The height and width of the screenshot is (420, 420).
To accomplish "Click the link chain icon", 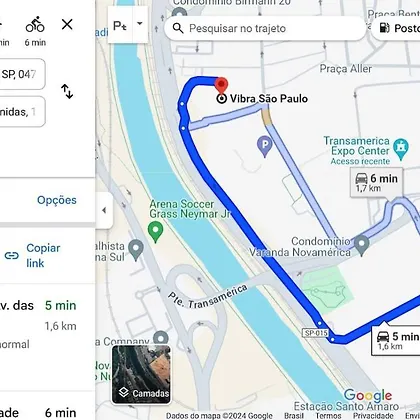I will [12, 256].
